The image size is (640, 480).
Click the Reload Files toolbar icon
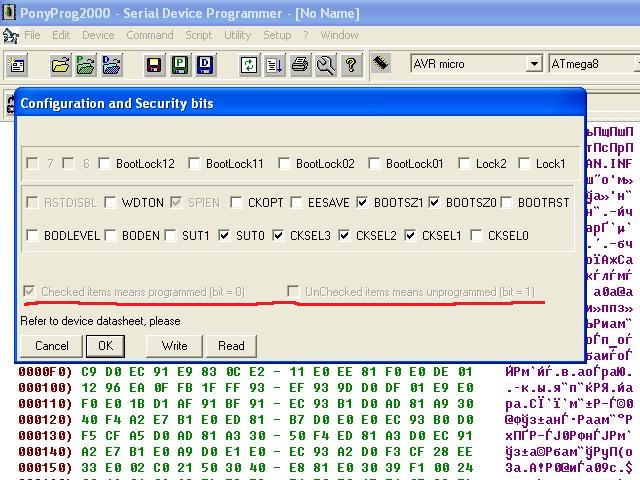[x=248, y=65]
